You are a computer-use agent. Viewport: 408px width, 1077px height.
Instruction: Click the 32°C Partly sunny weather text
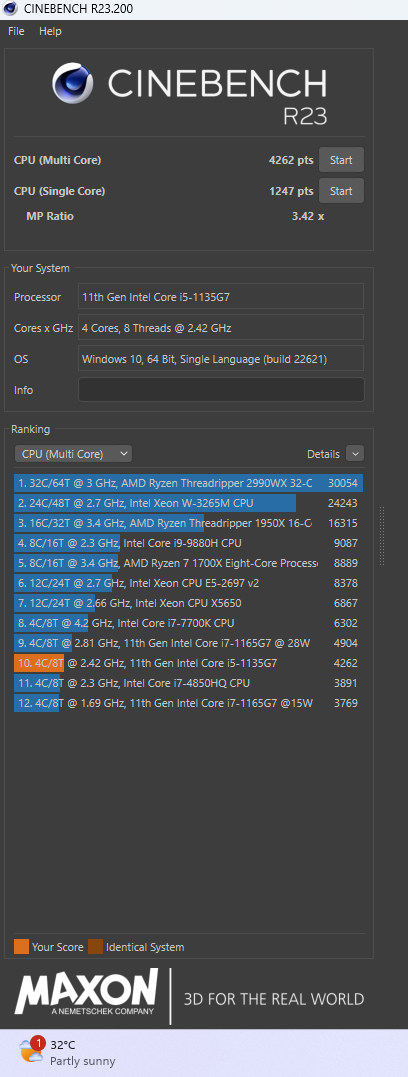point(82,1052)
